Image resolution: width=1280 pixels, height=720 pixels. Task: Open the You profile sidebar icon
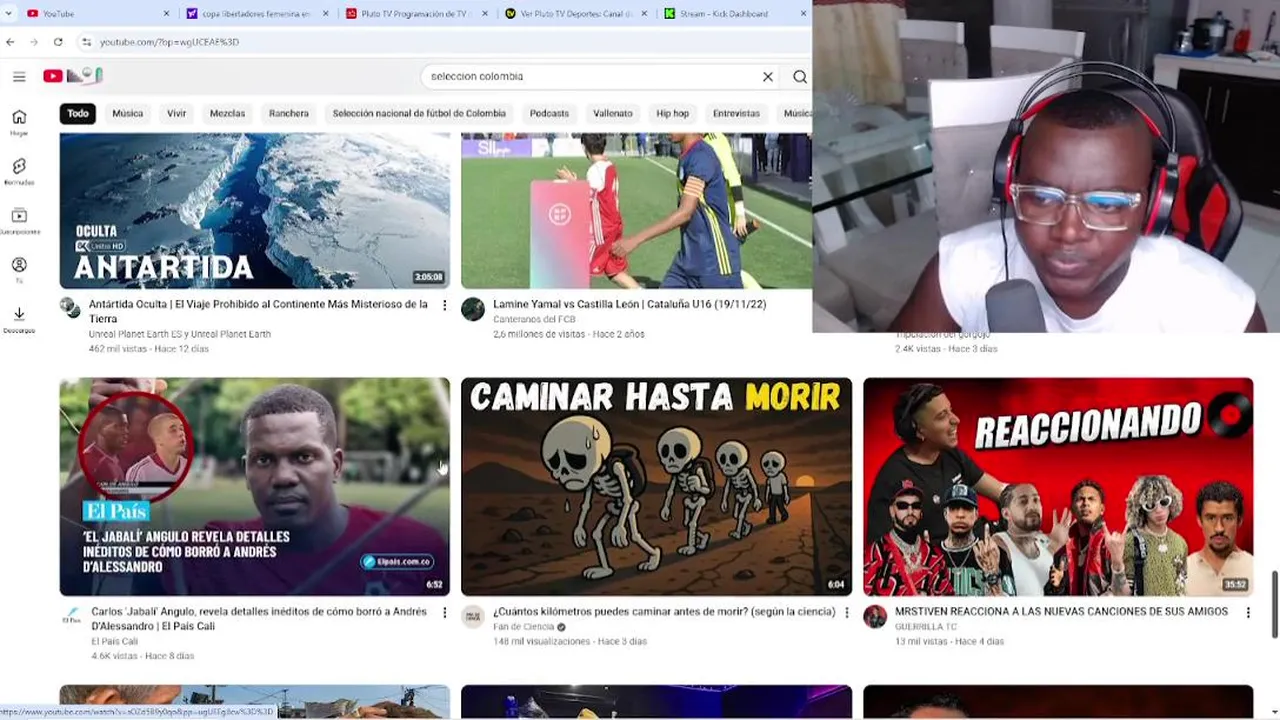point(19,270)
